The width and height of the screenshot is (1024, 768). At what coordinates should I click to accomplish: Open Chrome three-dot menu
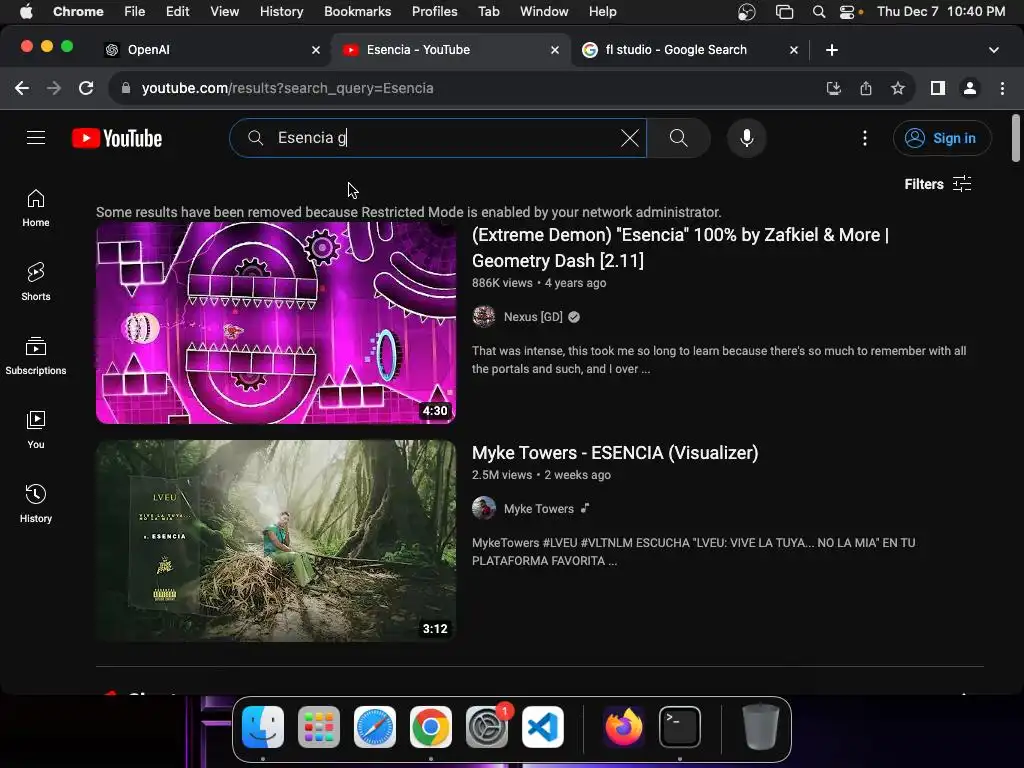tap(1002, 88)
